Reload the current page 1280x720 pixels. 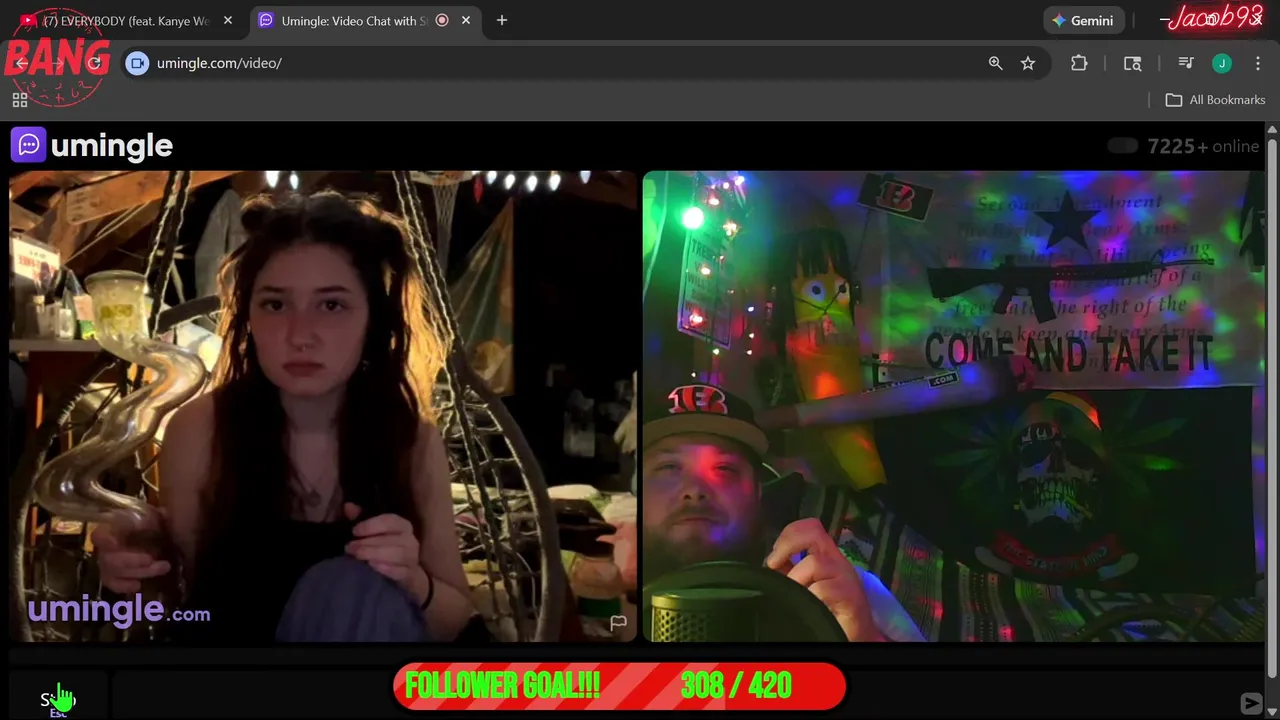point(95,63)
